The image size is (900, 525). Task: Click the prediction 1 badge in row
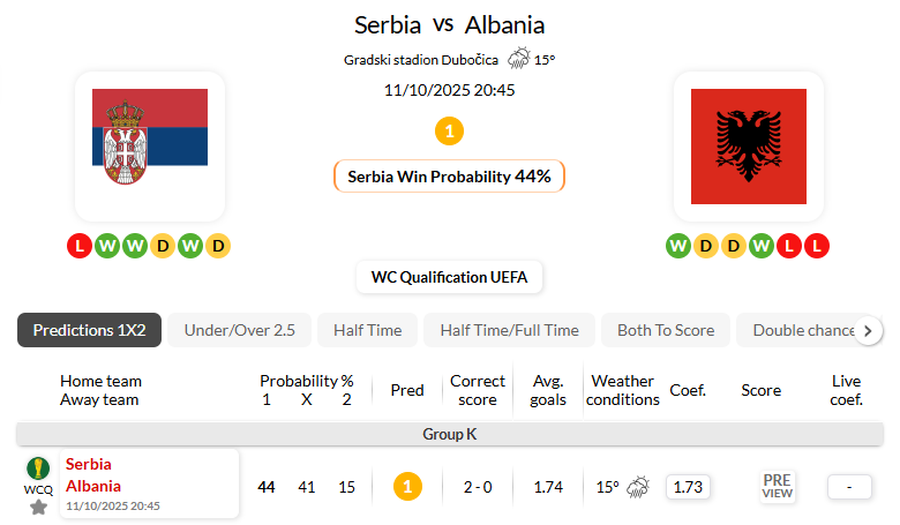[x=407, y=487]
